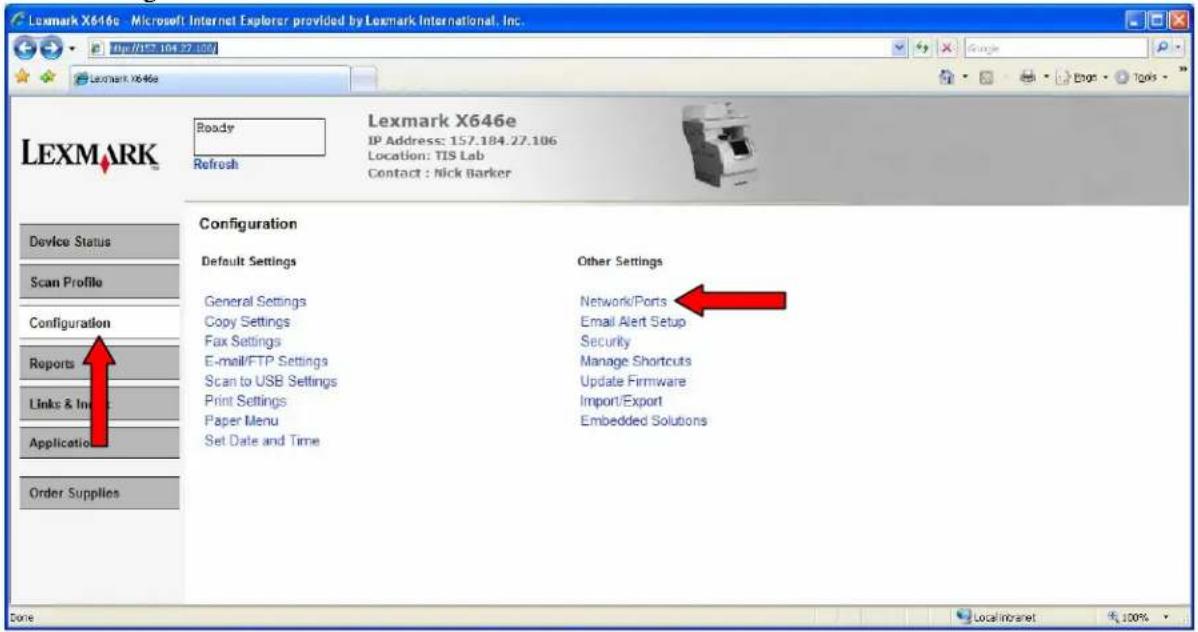Open the Update Firmware link
1198x632 pixels.
[633, 381]
